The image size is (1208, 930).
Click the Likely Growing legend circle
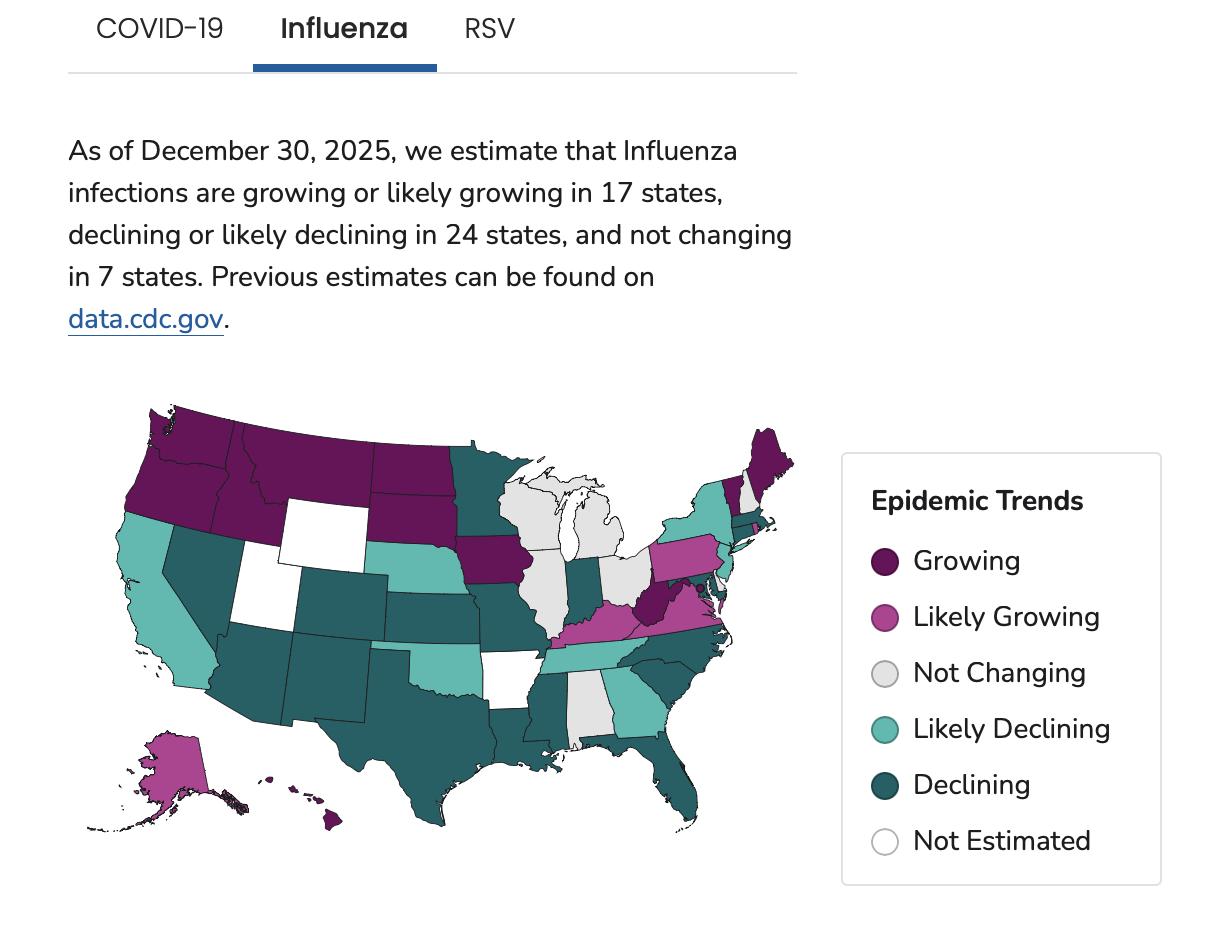885,618
